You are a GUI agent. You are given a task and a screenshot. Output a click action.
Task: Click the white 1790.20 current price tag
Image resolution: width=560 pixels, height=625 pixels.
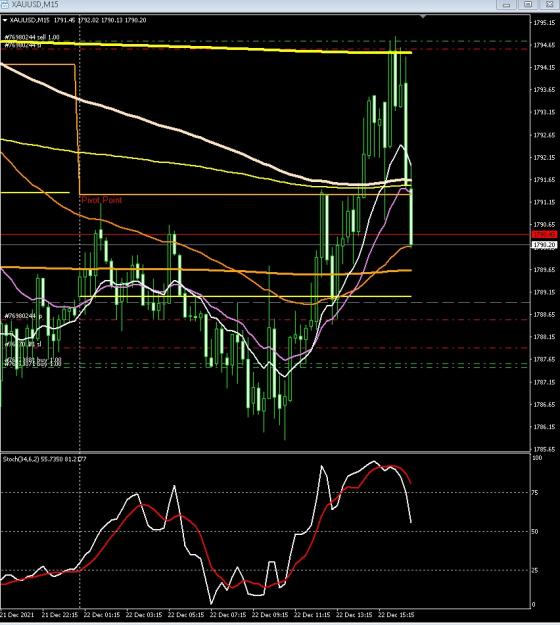[544, 244]
